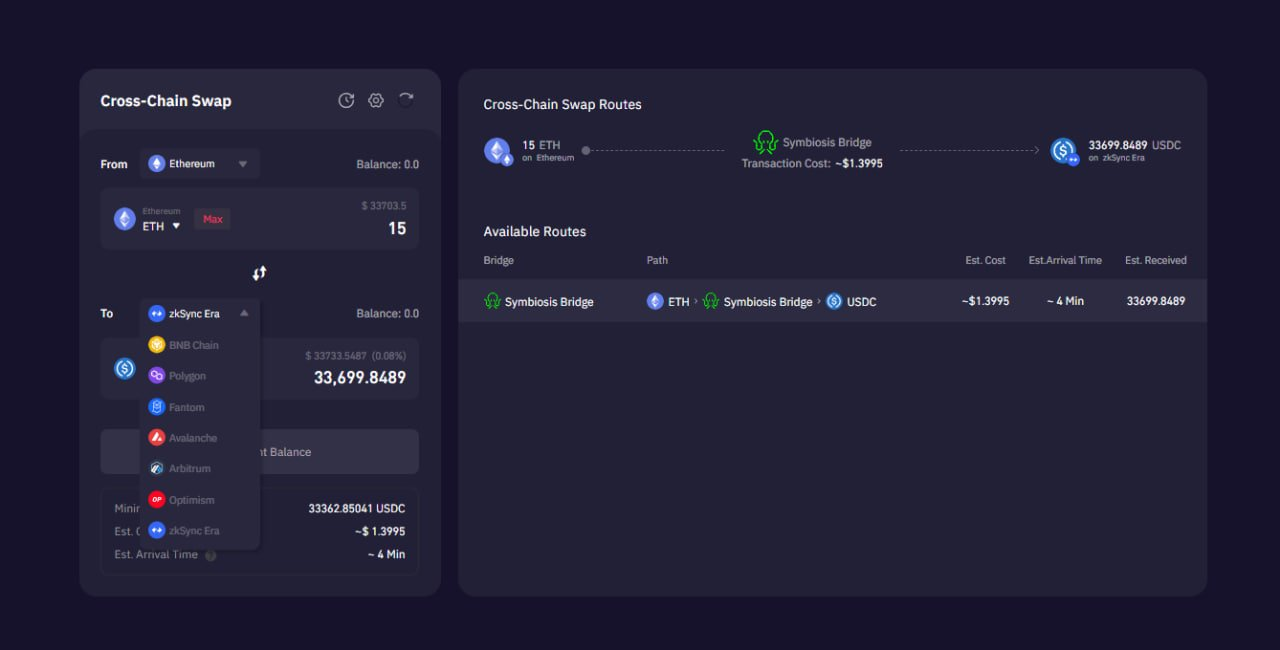Click the minimum received 33362.85041 USDC value
The image size is (1280, 650).
357,508
